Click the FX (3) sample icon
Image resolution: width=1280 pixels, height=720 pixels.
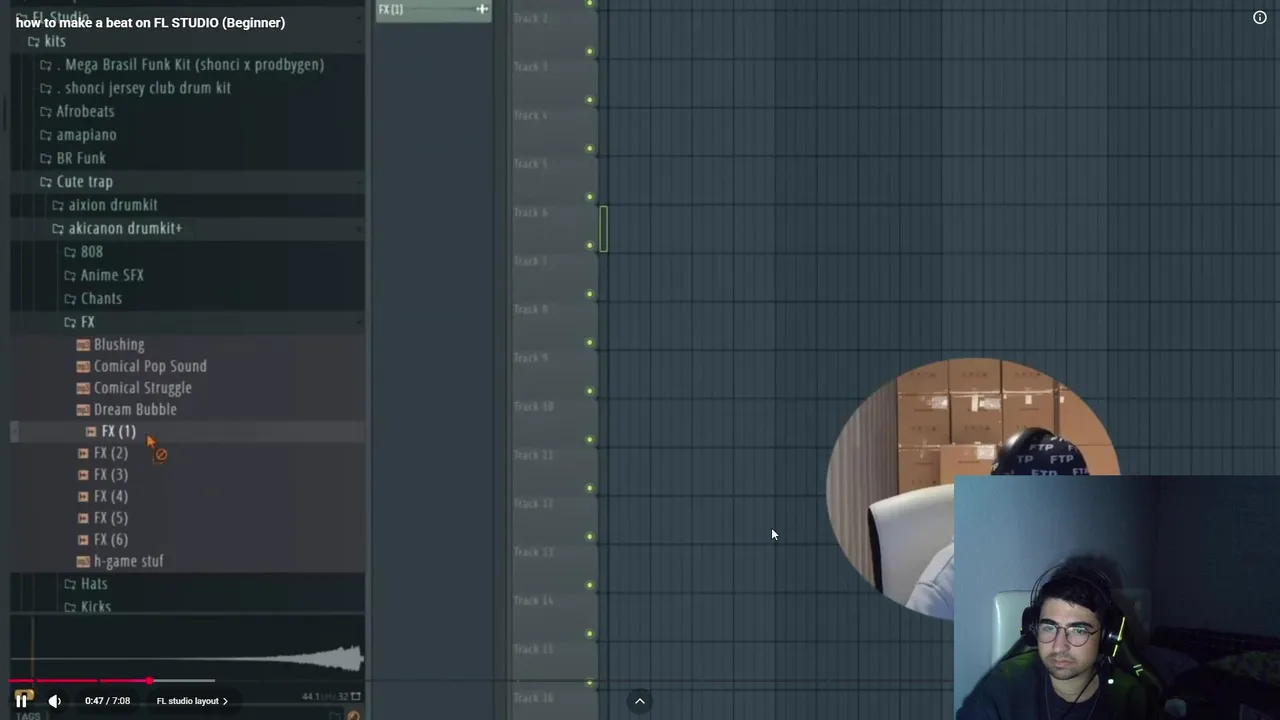[83, 475]
